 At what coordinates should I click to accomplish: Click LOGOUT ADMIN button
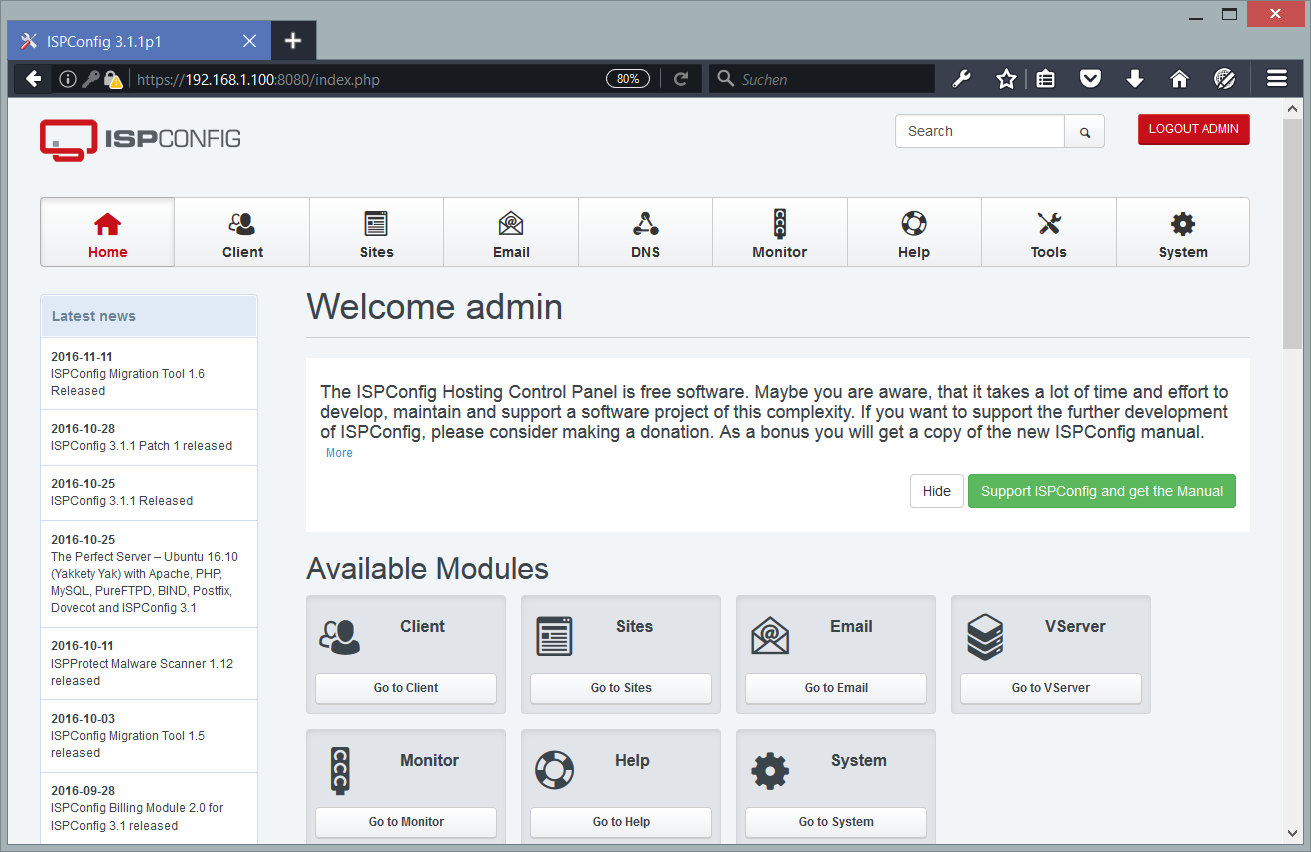click(x=1193, y=129)
